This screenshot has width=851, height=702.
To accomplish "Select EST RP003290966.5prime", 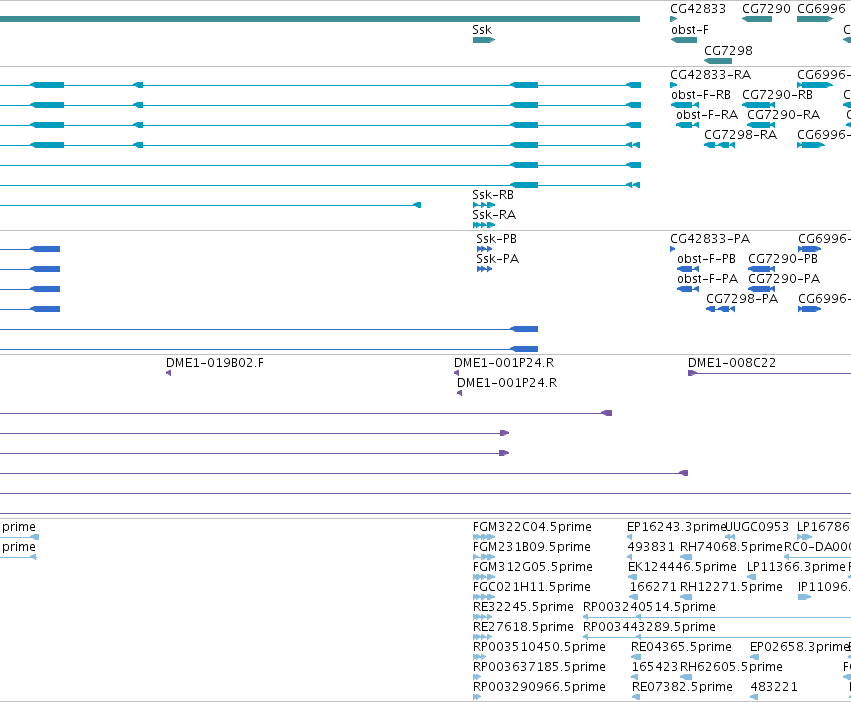I will pos(539,687).
